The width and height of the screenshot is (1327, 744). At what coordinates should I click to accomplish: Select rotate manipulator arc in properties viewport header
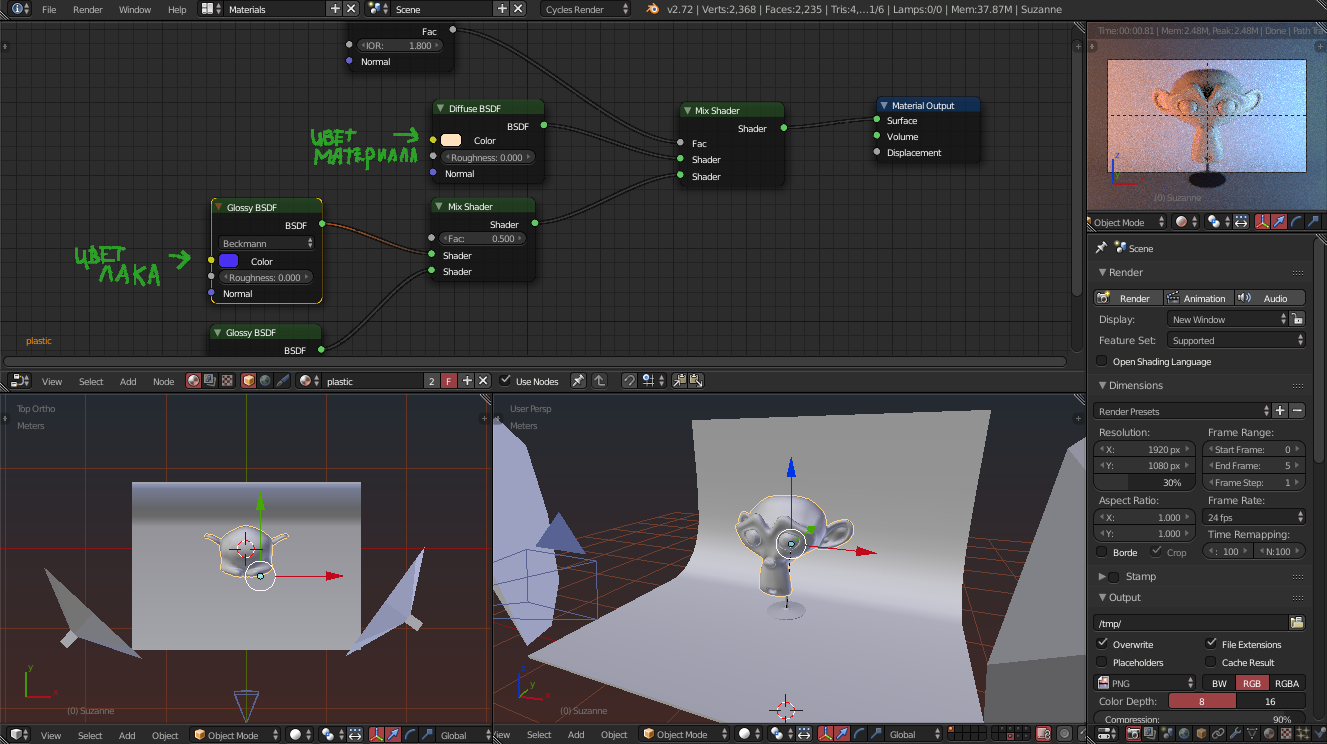(1295, 222)
